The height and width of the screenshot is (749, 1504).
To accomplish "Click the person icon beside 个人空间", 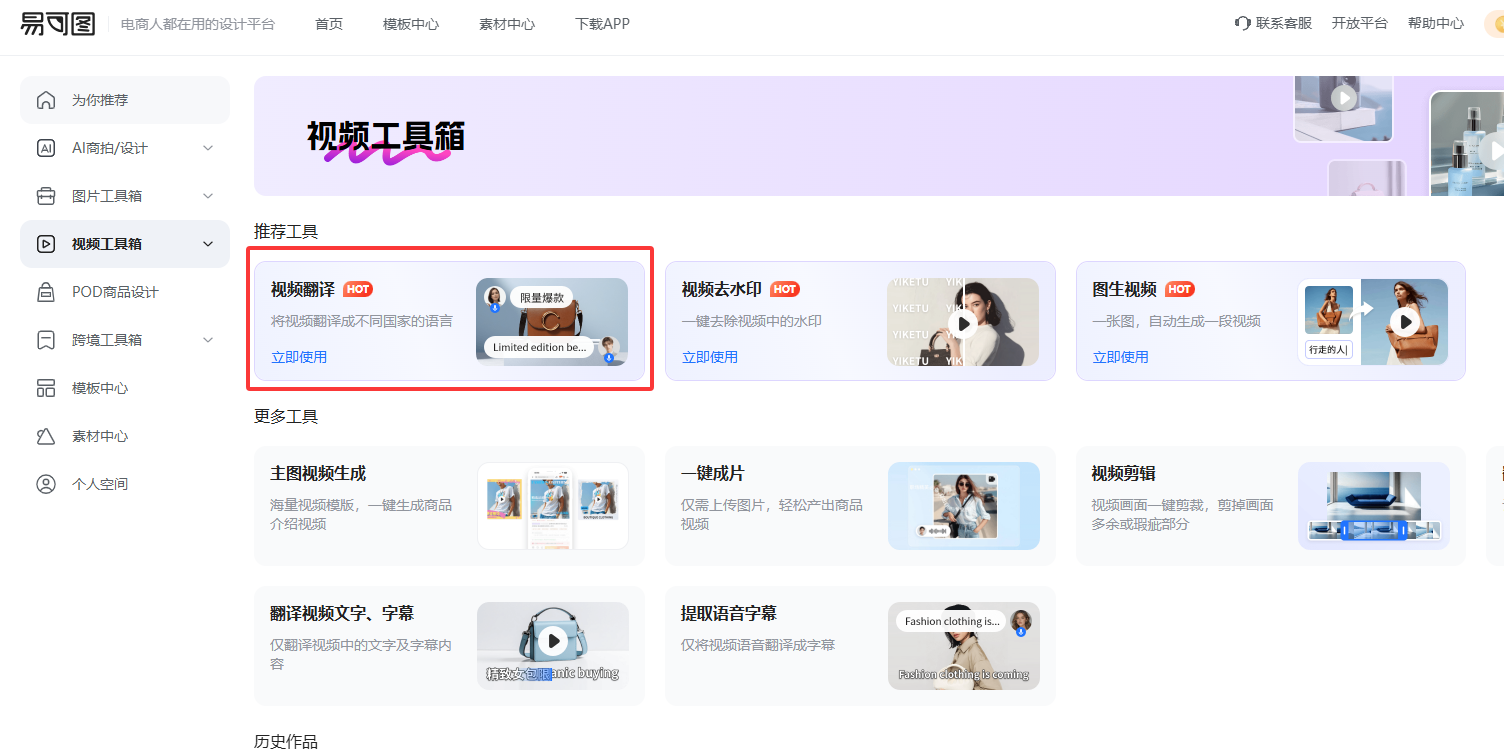I will [x=46, y=484].
